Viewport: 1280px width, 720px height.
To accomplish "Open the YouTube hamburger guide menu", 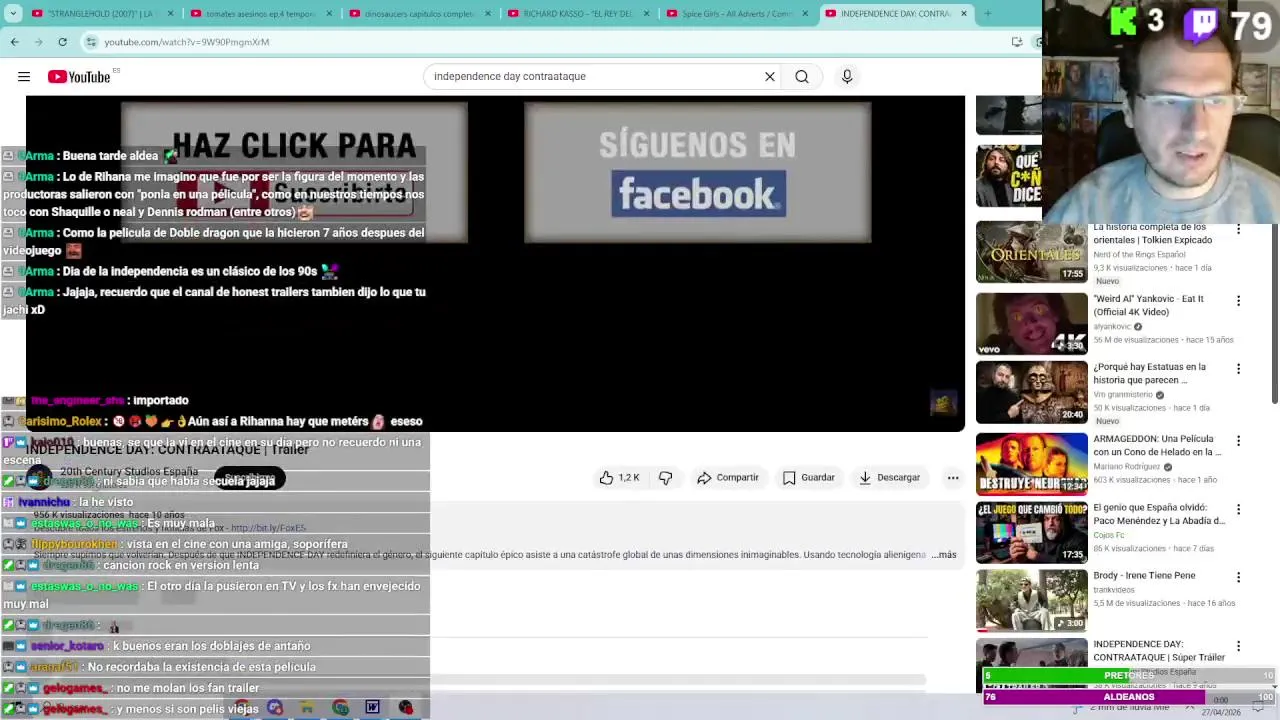I will (x=24, y=76).
